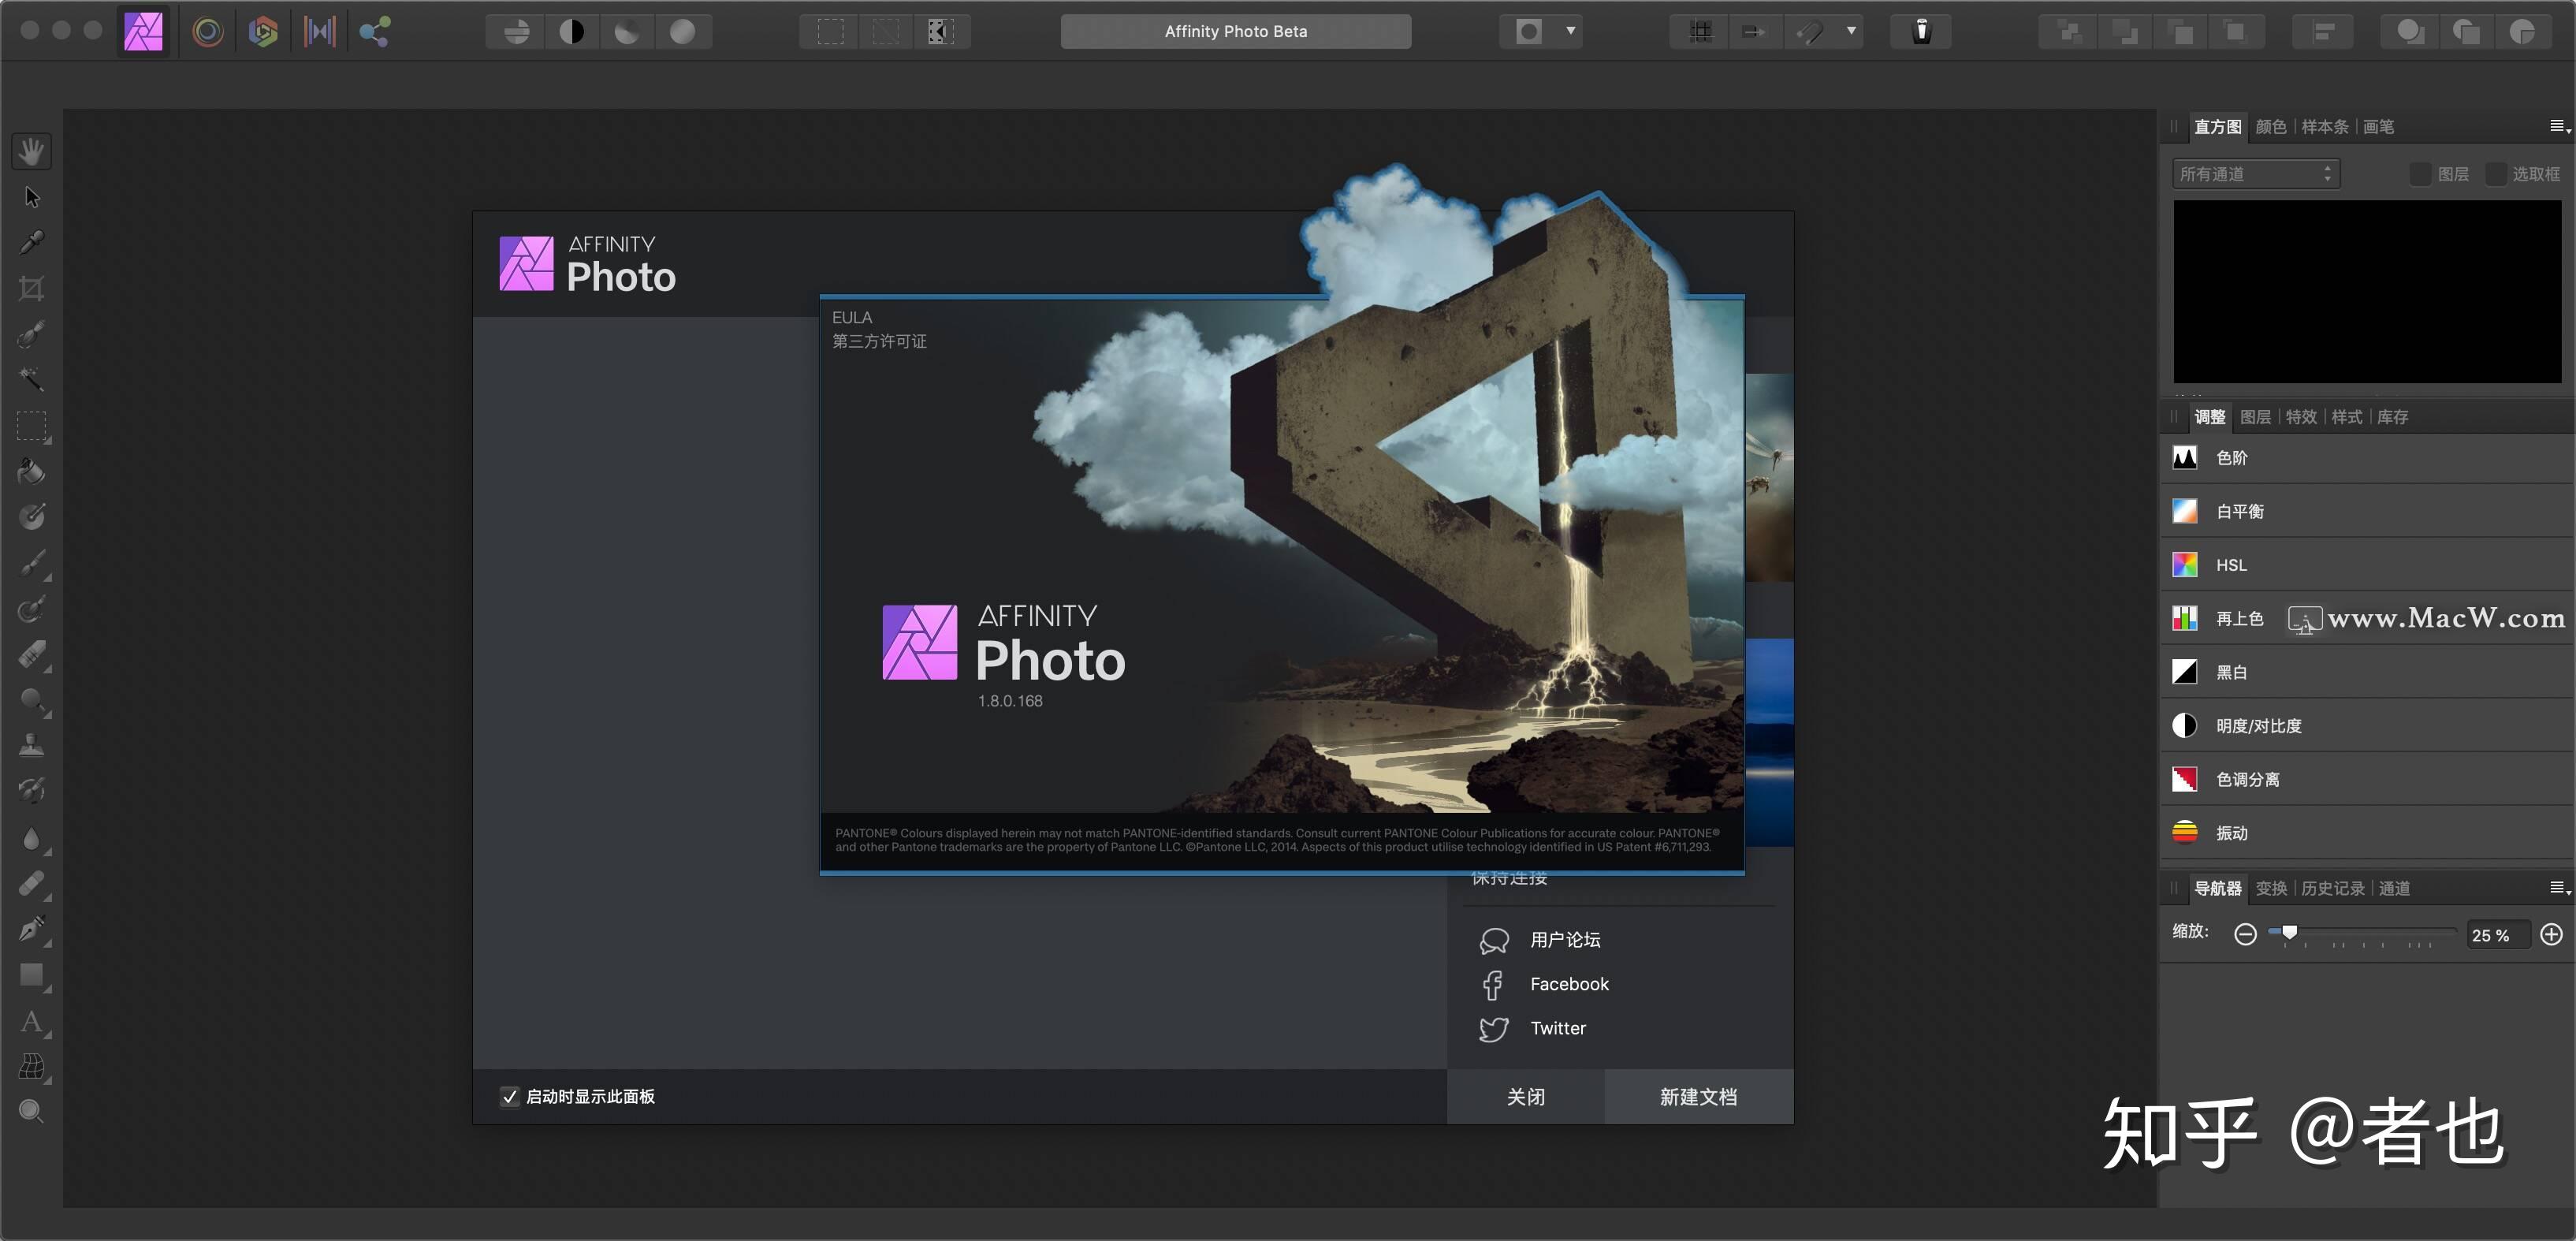Image resolution: width=2576 pixels, height=1241 pixels.
Task: Select the Rectangle shape tool
Action: click(x=31, y=975)
